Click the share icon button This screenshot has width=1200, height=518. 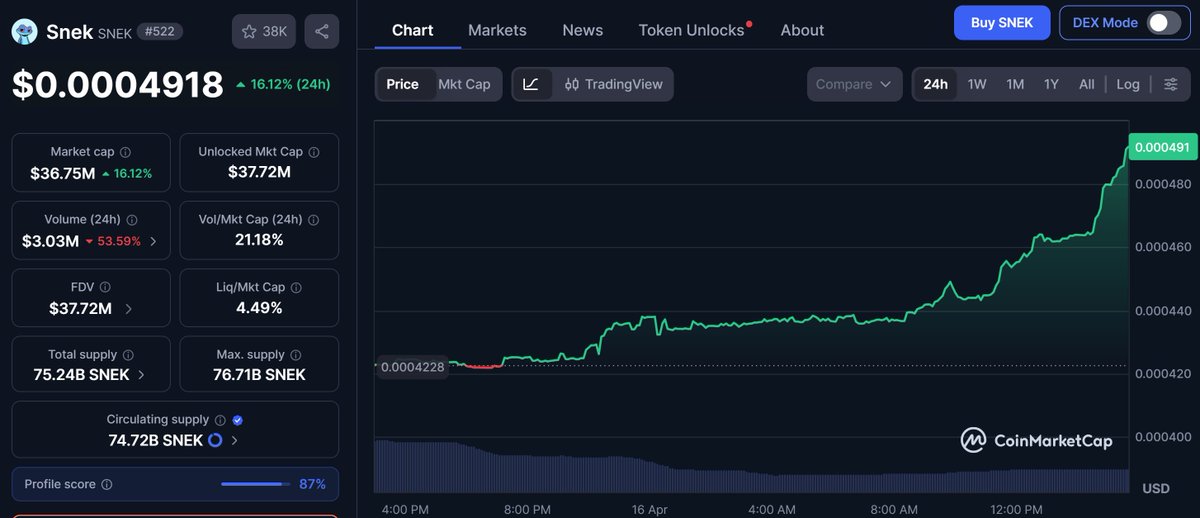[321, 32]
